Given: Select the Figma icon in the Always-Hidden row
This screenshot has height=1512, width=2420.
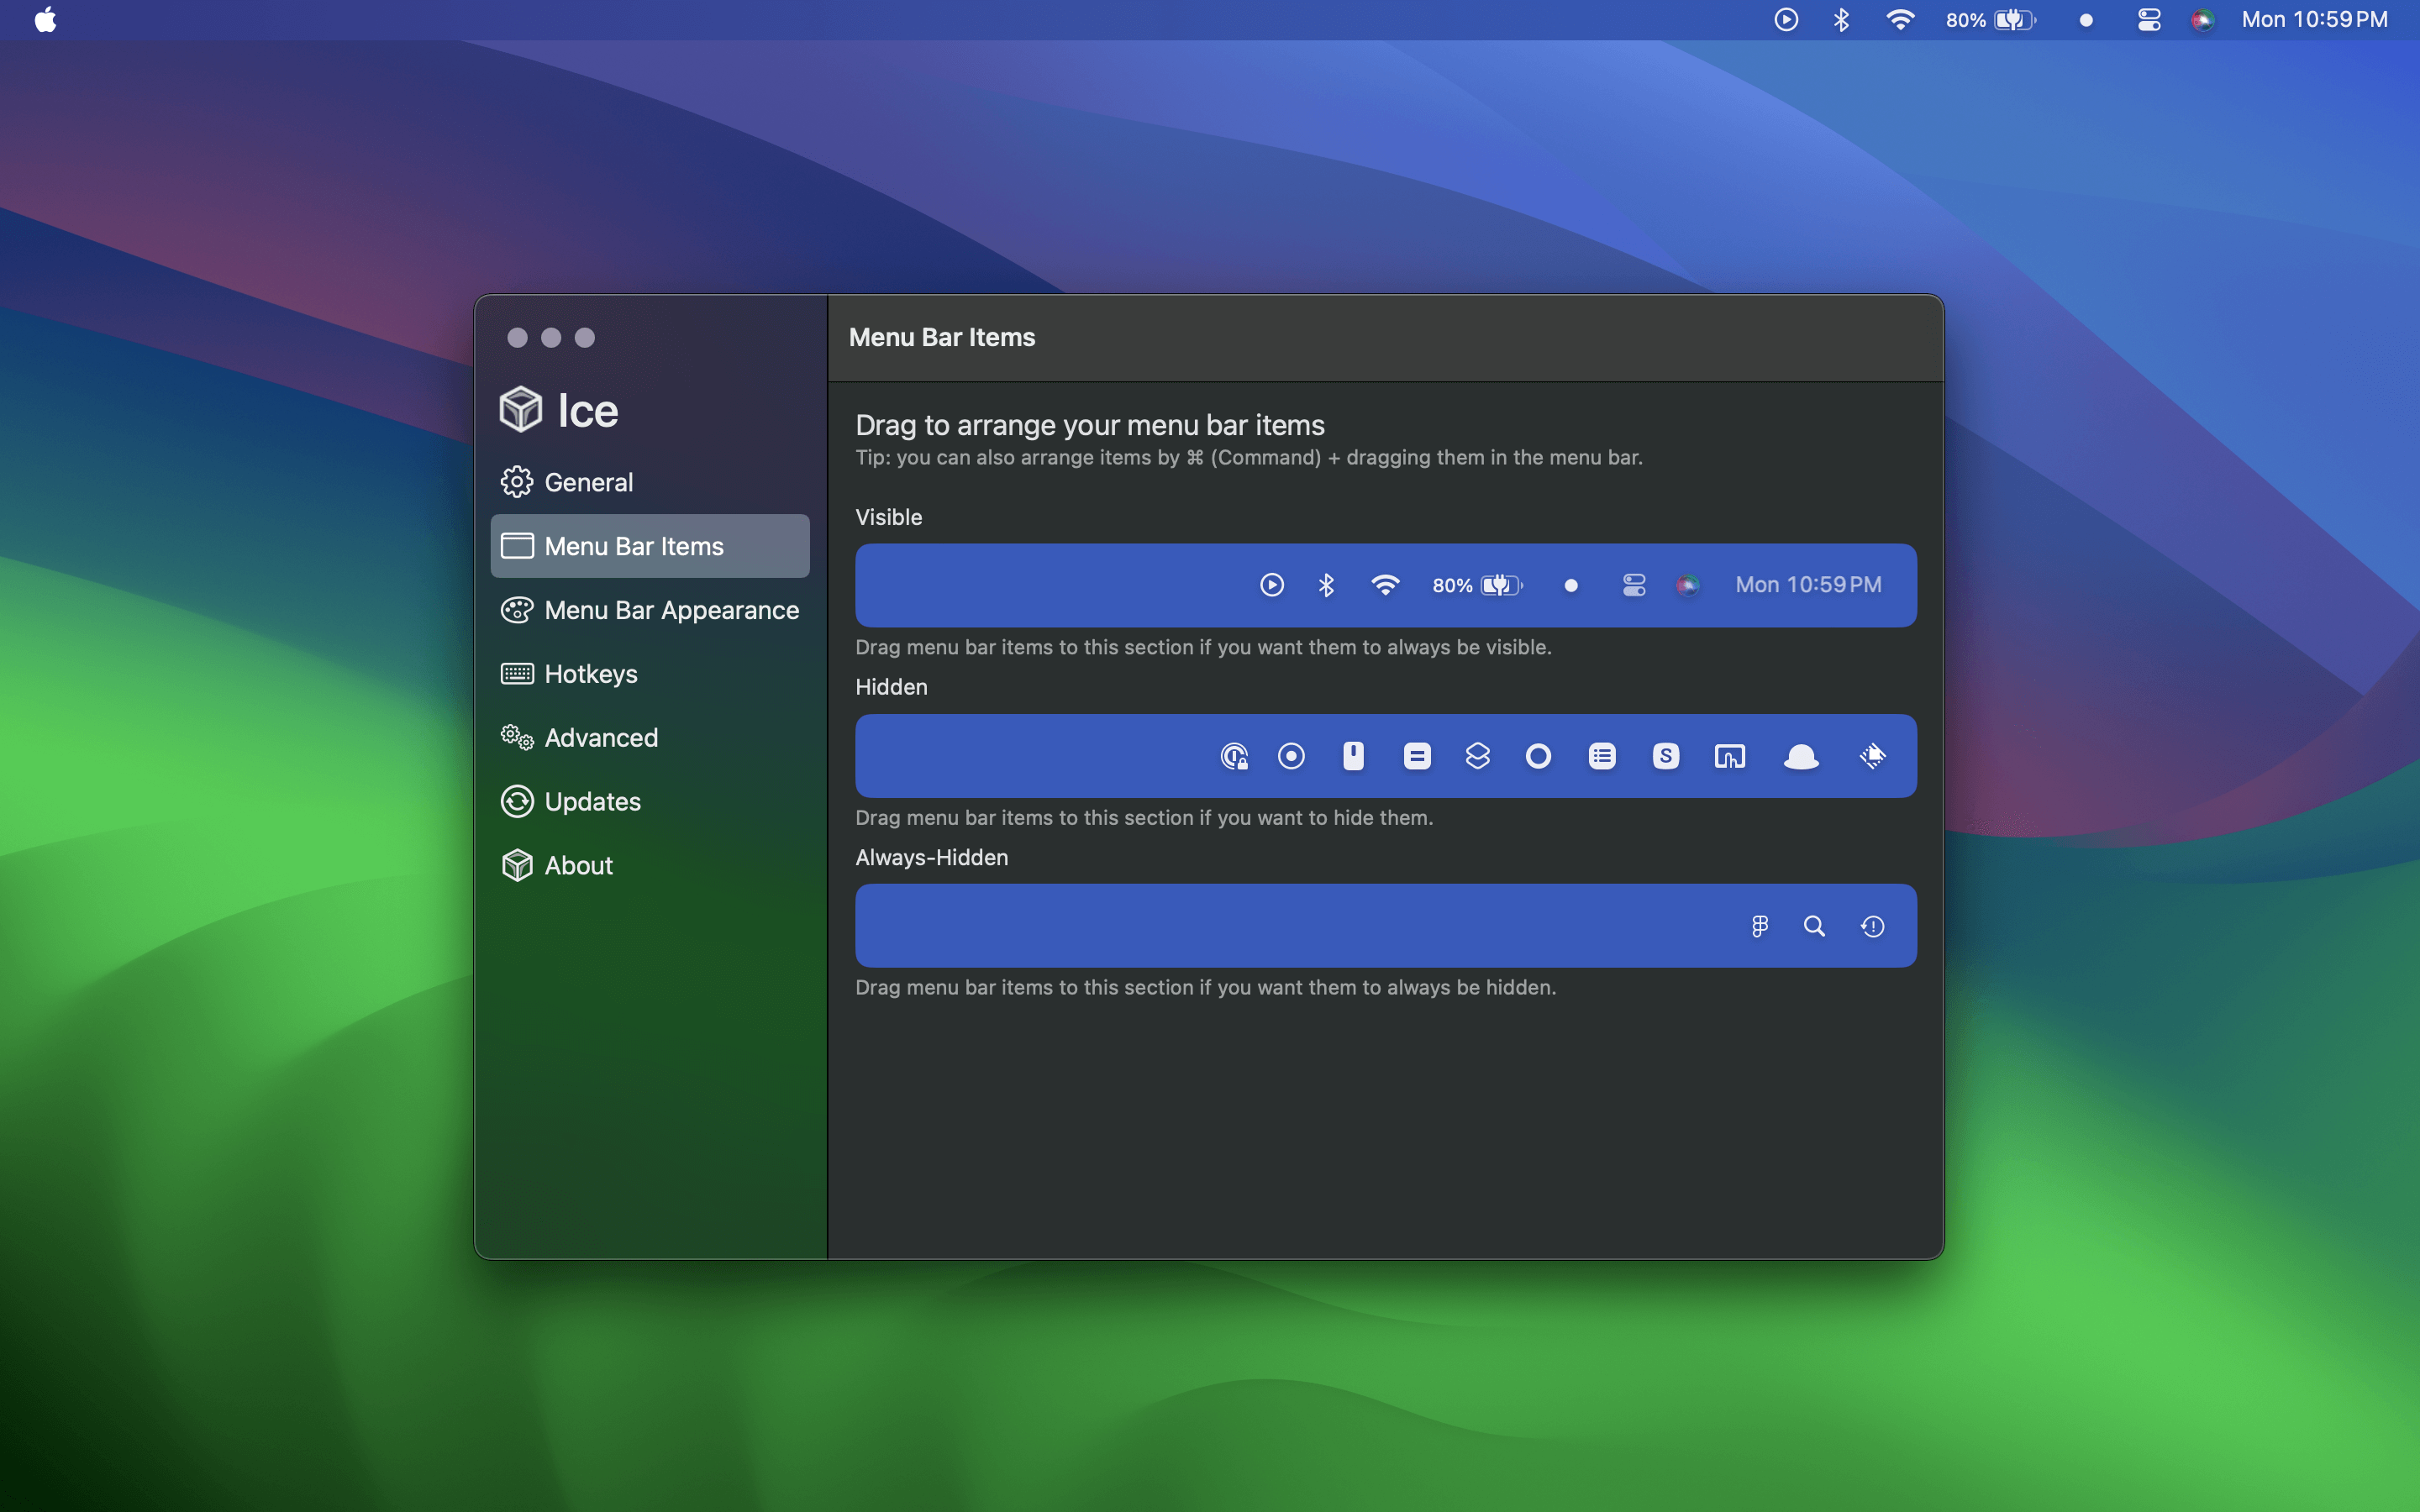Looking at the screenshot, I should point(1760,927).
